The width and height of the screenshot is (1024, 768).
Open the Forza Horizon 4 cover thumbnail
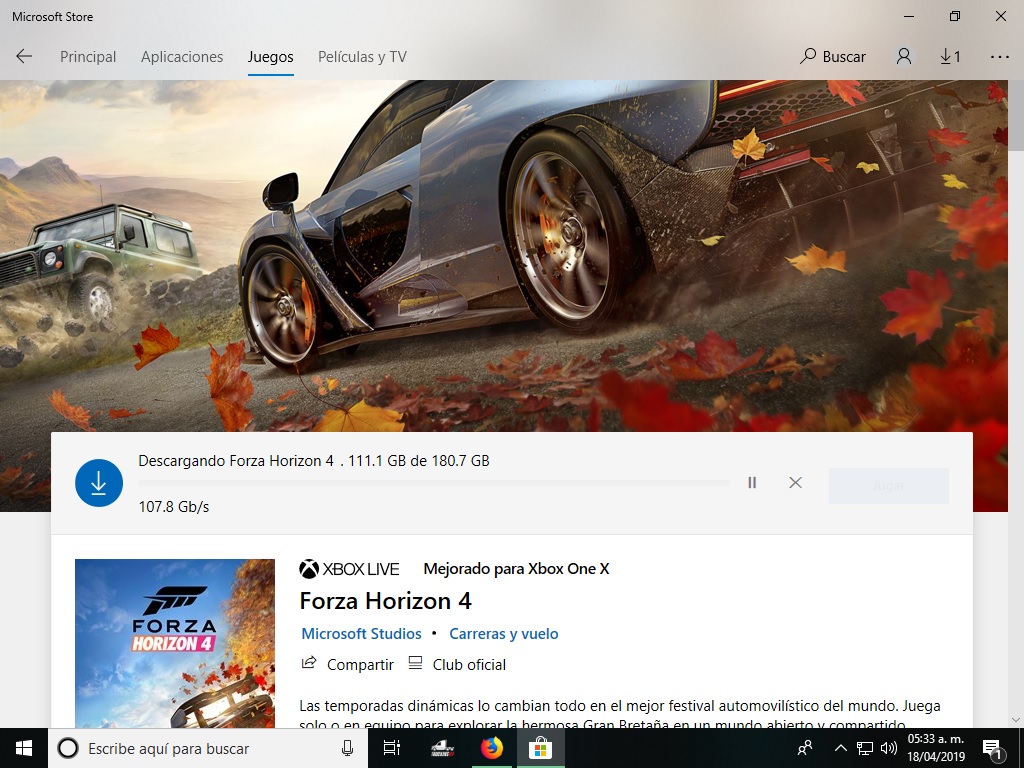pyautogui.click(x=175, y=643)
